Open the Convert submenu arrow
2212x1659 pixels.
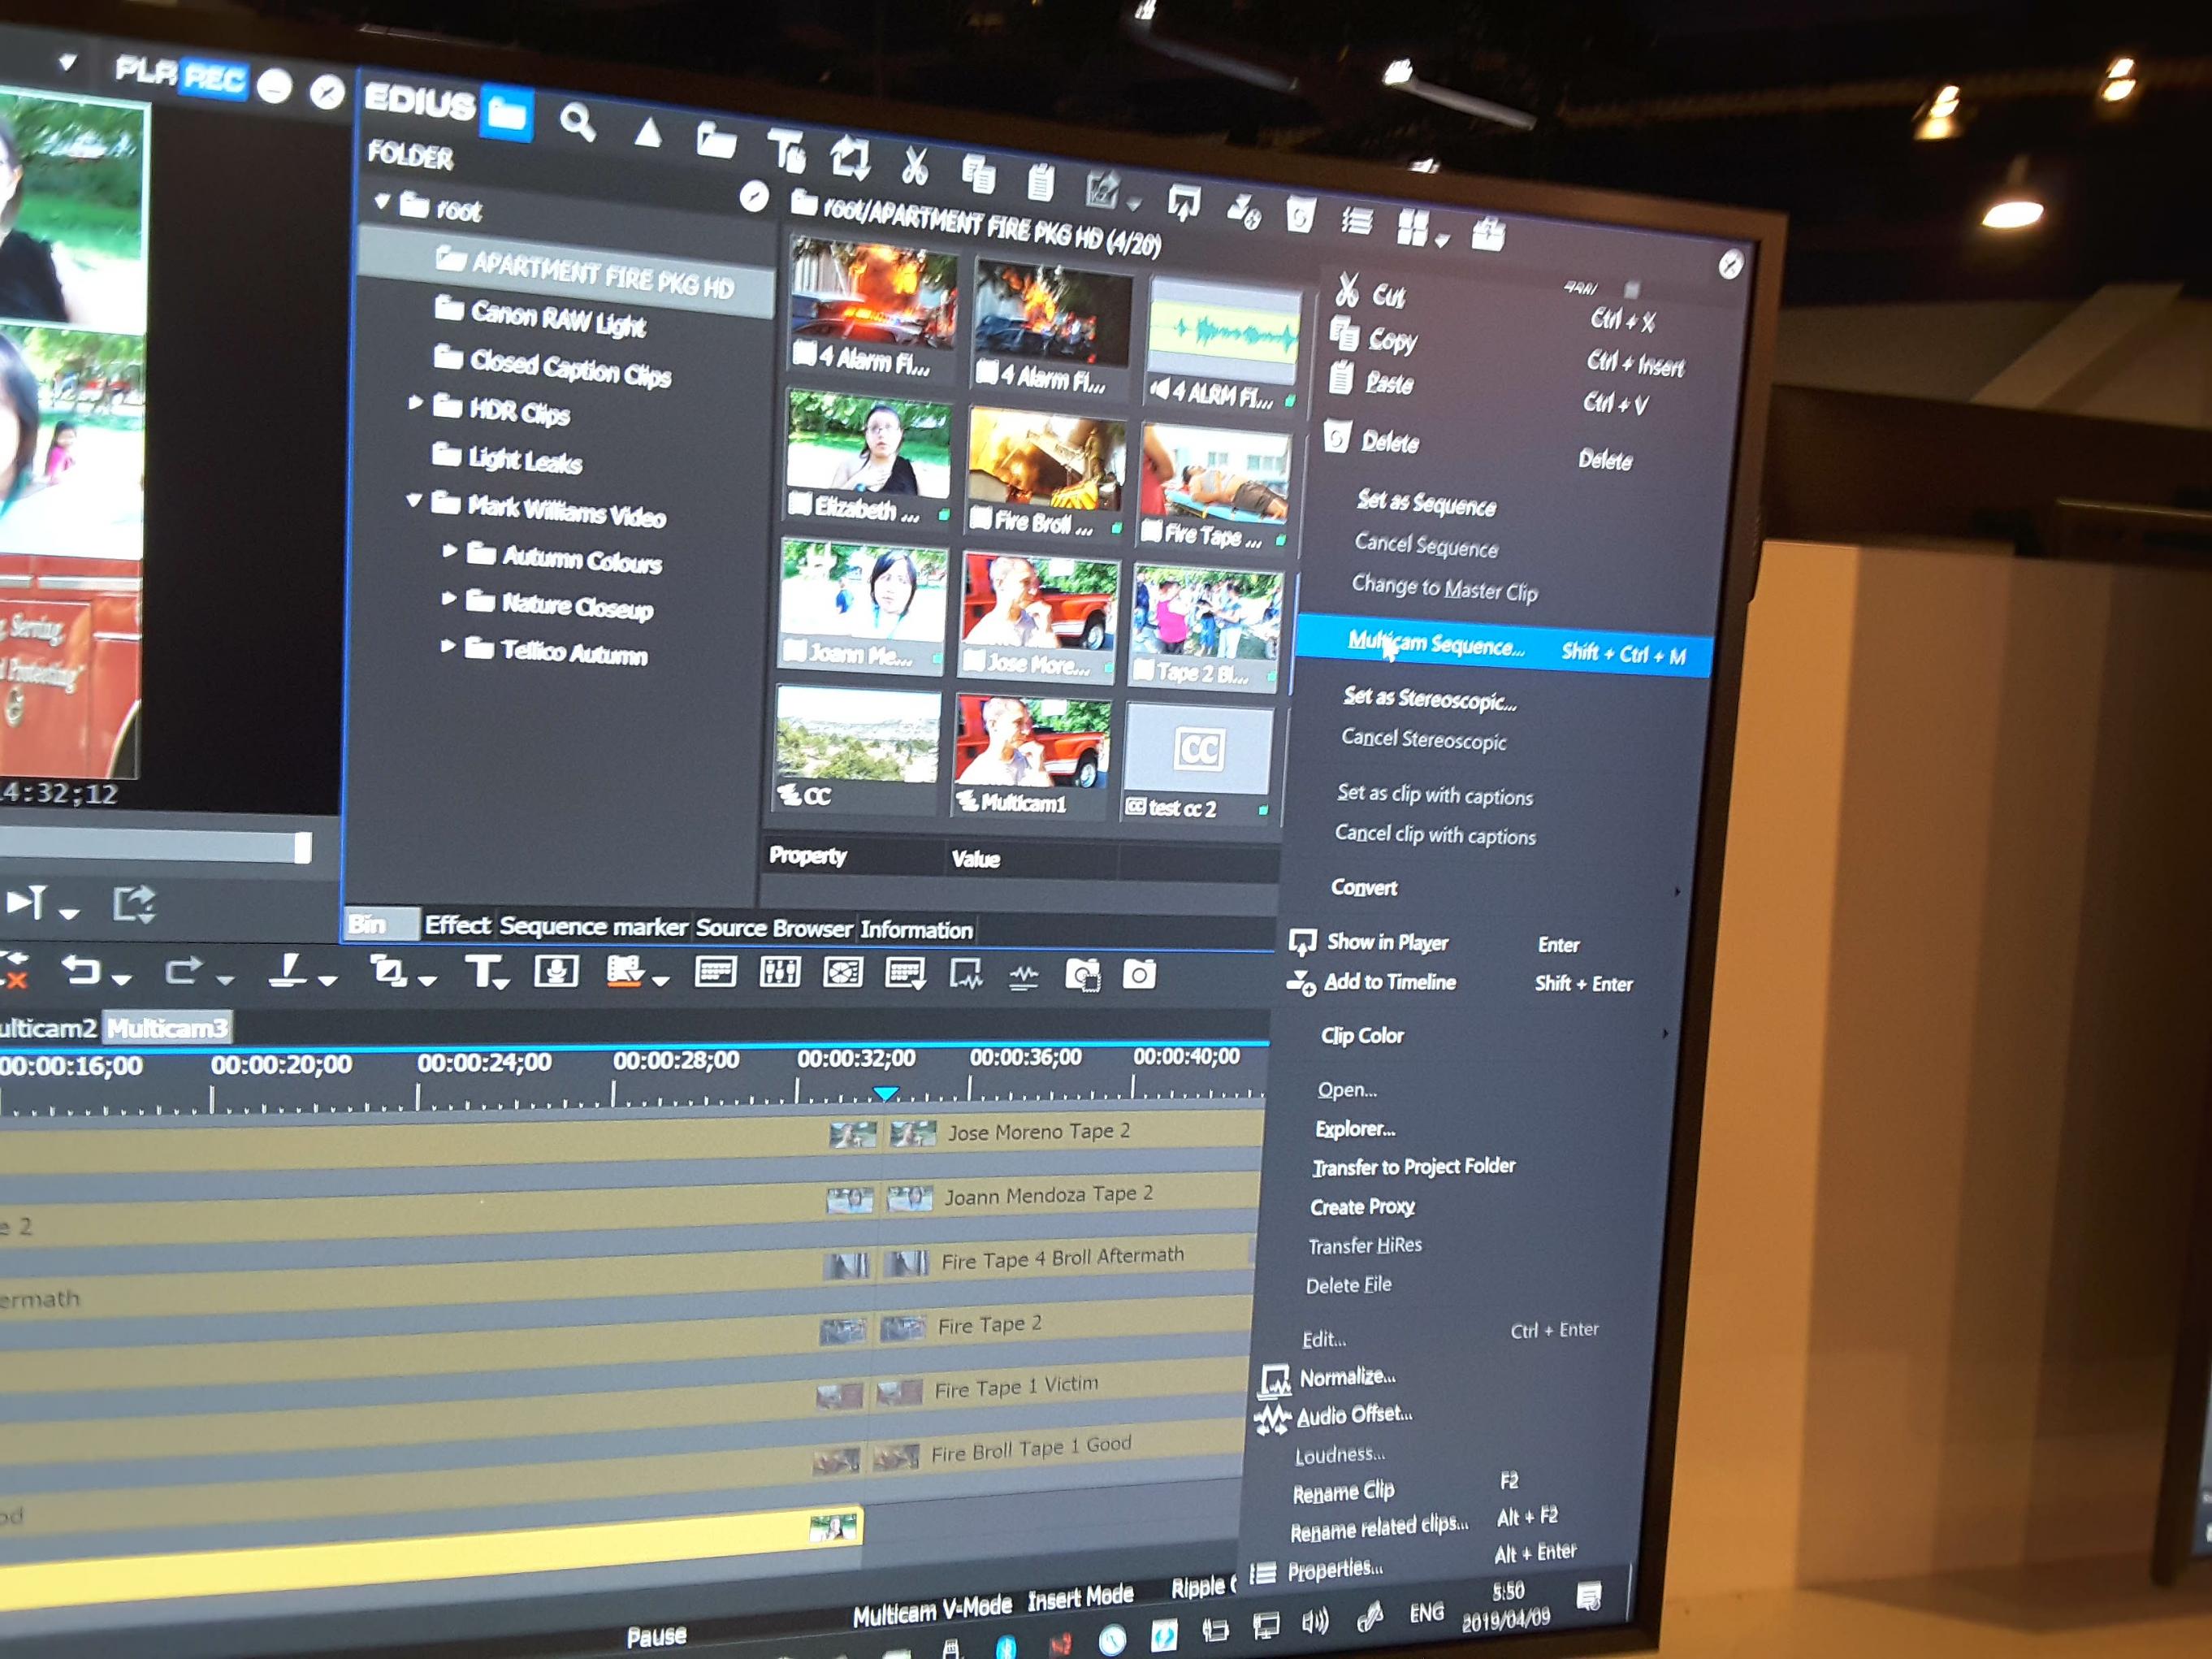(1677, 891)
